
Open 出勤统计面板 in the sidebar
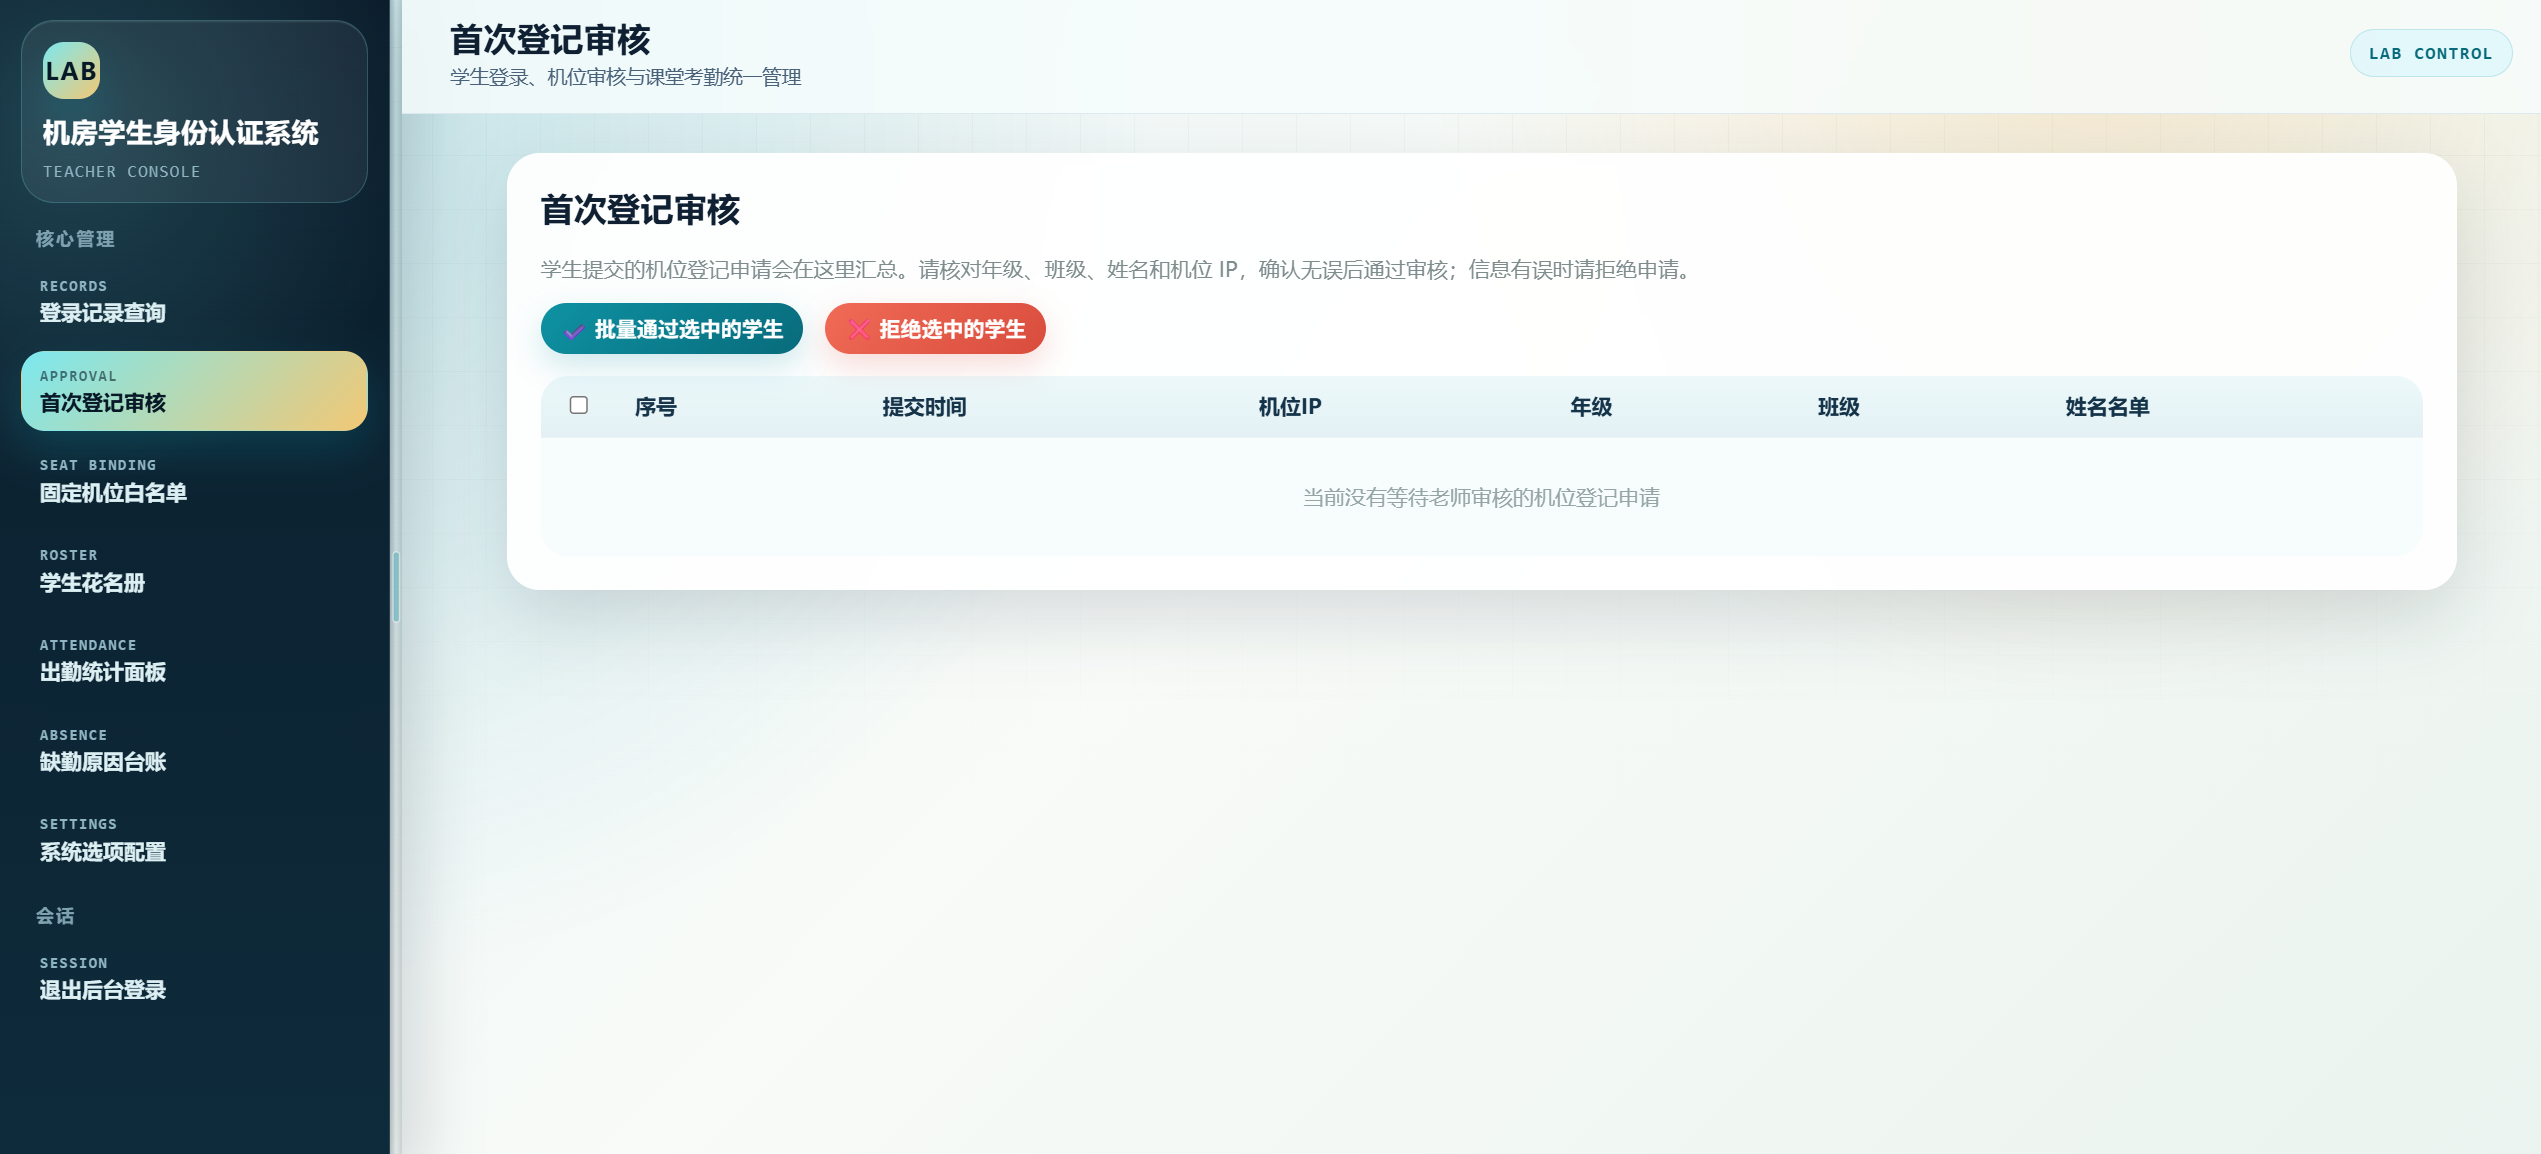coord(194,660)
